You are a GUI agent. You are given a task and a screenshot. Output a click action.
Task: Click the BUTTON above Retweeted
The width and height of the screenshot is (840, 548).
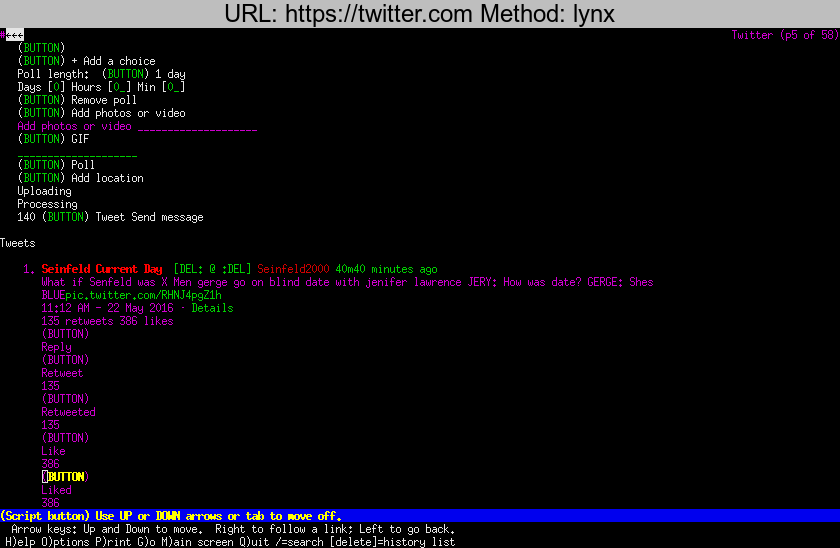coord(65,399)
